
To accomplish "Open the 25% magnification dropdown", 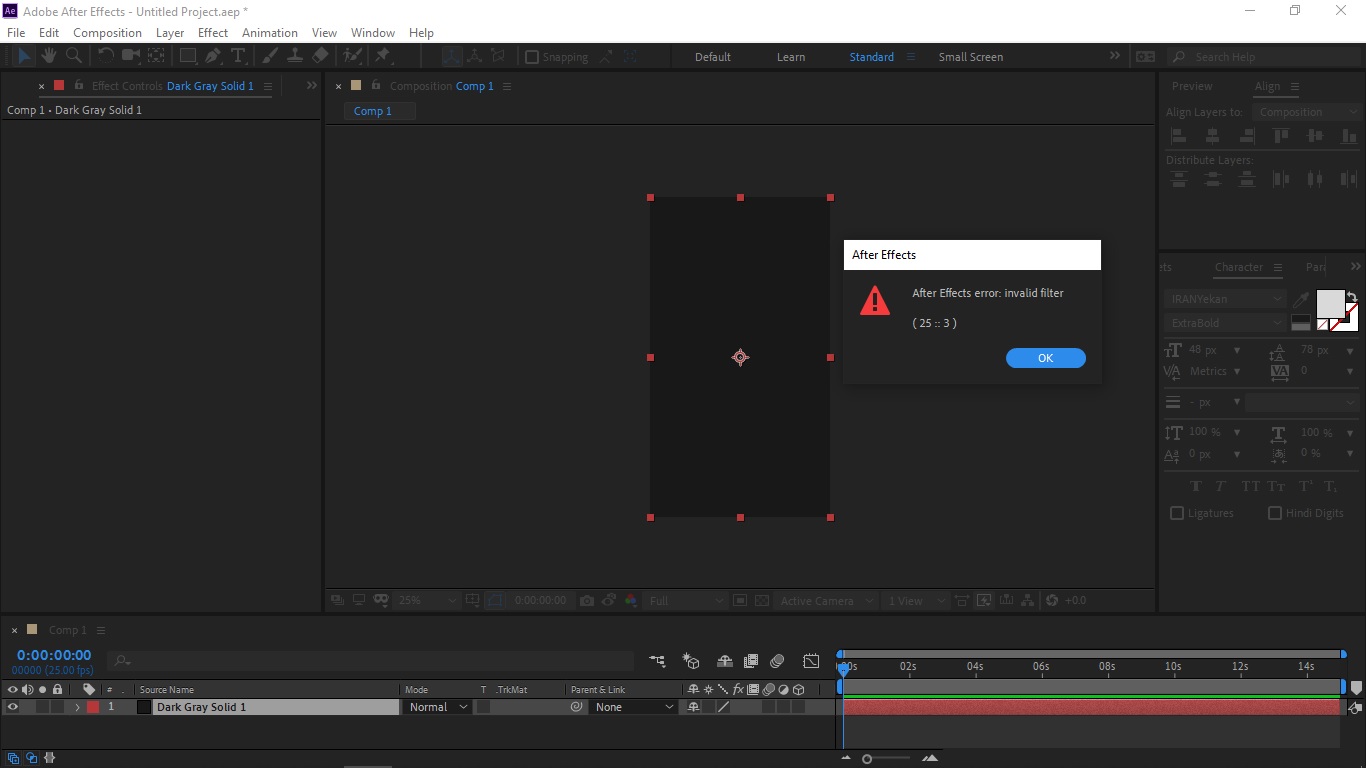I will [427, 601].
